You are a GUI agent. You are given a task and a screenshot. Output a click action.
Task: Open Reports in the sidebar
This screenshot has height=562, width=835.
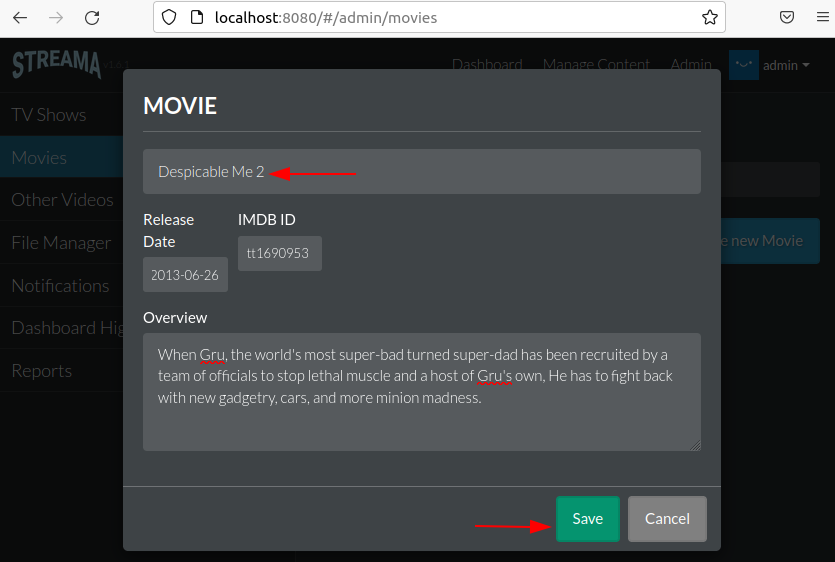click(61, 370)
